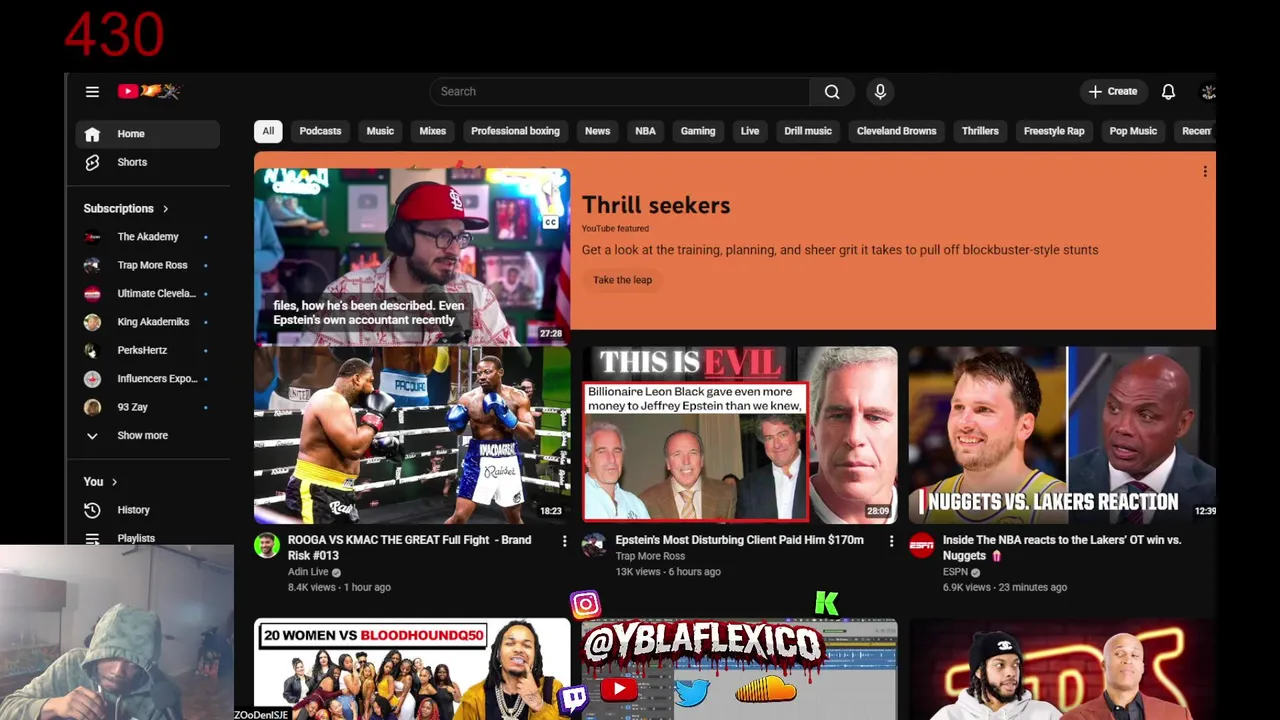Open the Trap More Ross channel avatar under the Epstein video

click(x=594, y=545)
